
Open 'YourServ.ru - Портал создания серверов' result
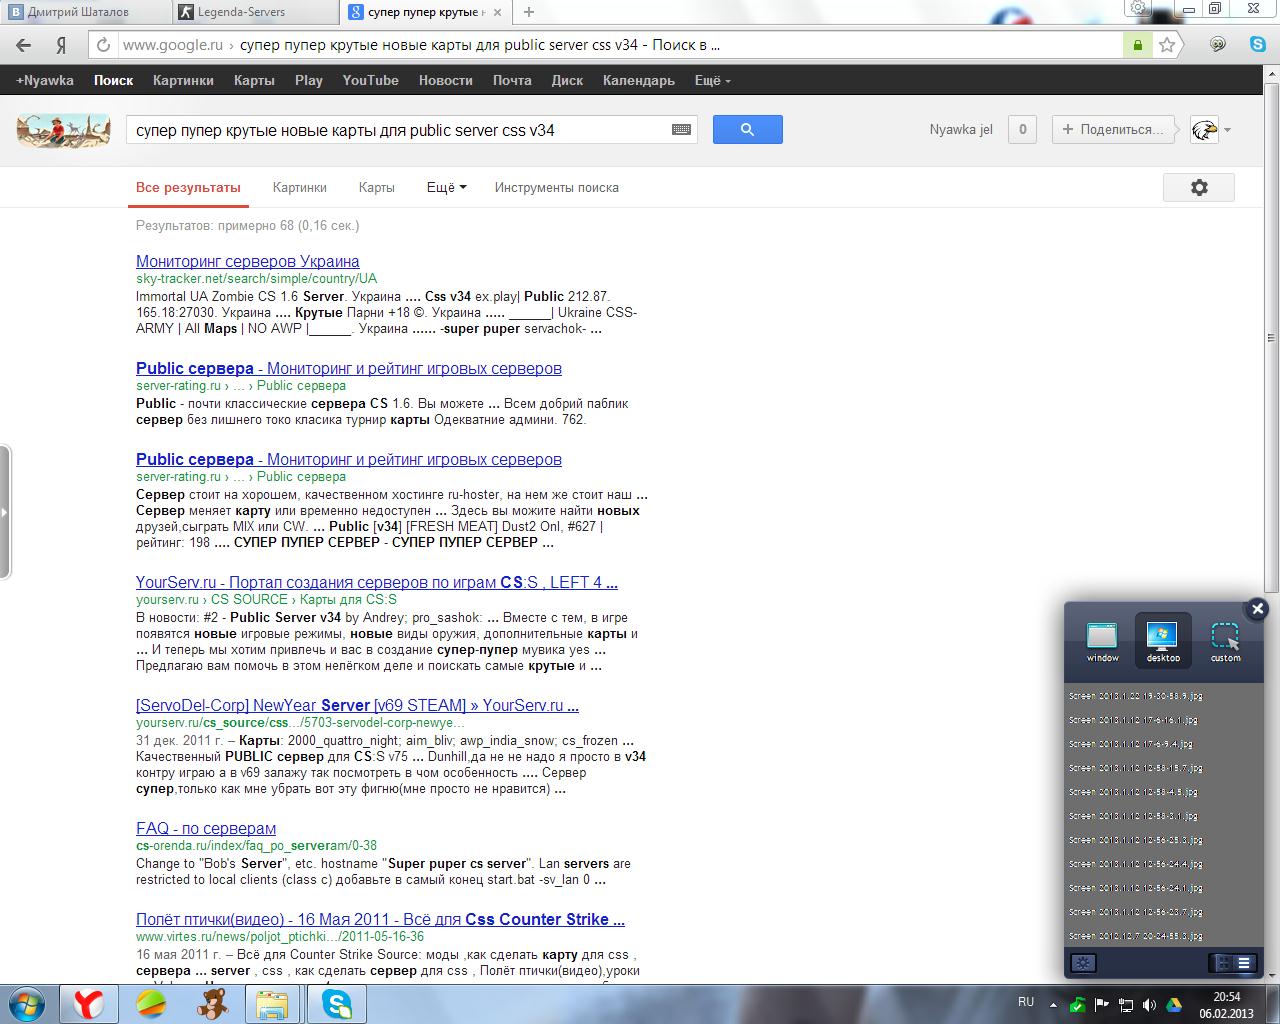click(377, 583)
